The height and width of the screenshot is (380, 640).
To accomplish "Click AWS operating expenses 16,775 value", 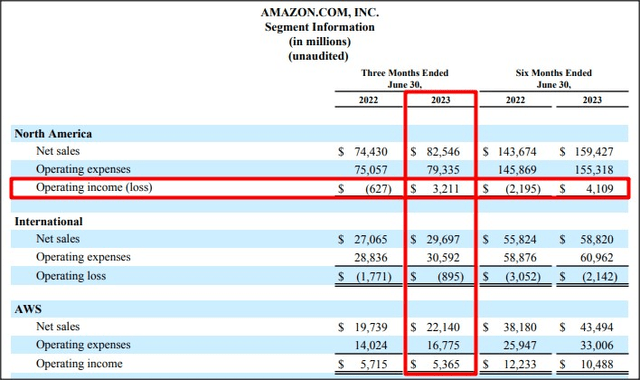I will (x=443, y=345).
